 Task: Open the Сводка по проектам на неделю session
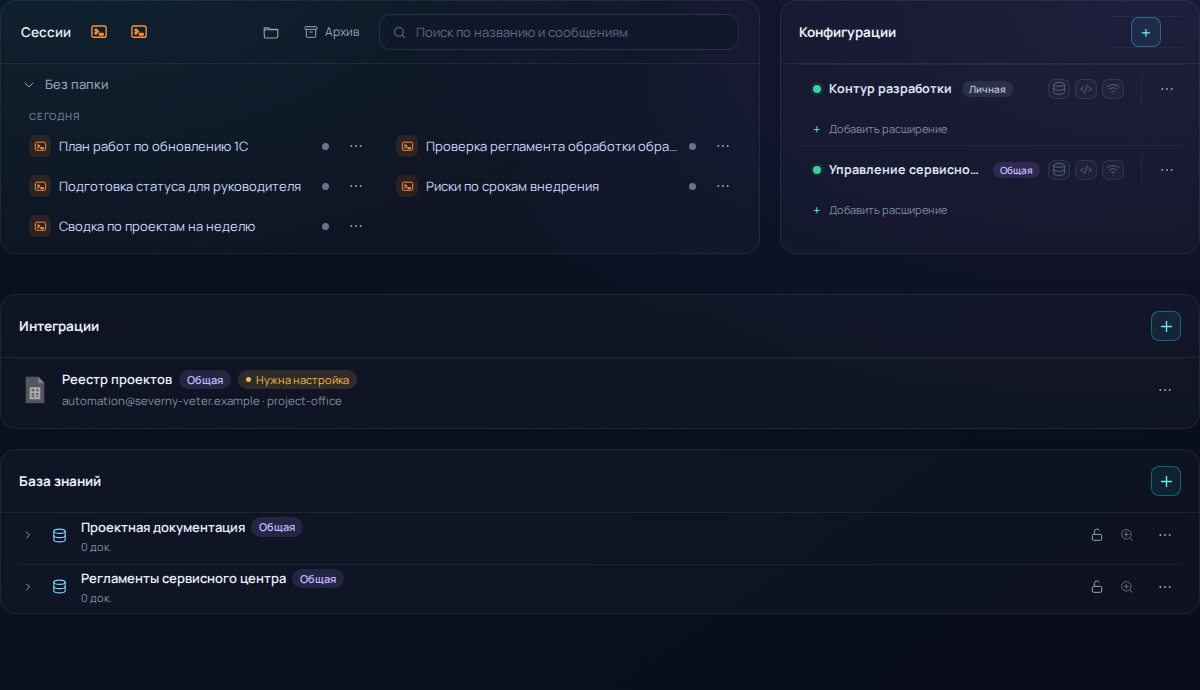point(157,226)
